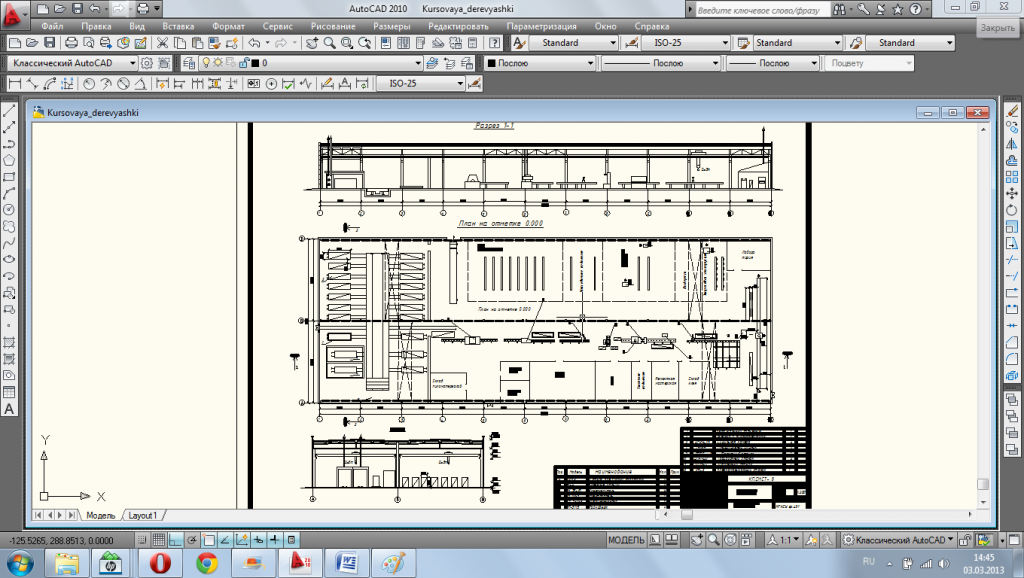Activate the Rotate tool
The image size is (1024, 578).
click(x=1012, y=210)
